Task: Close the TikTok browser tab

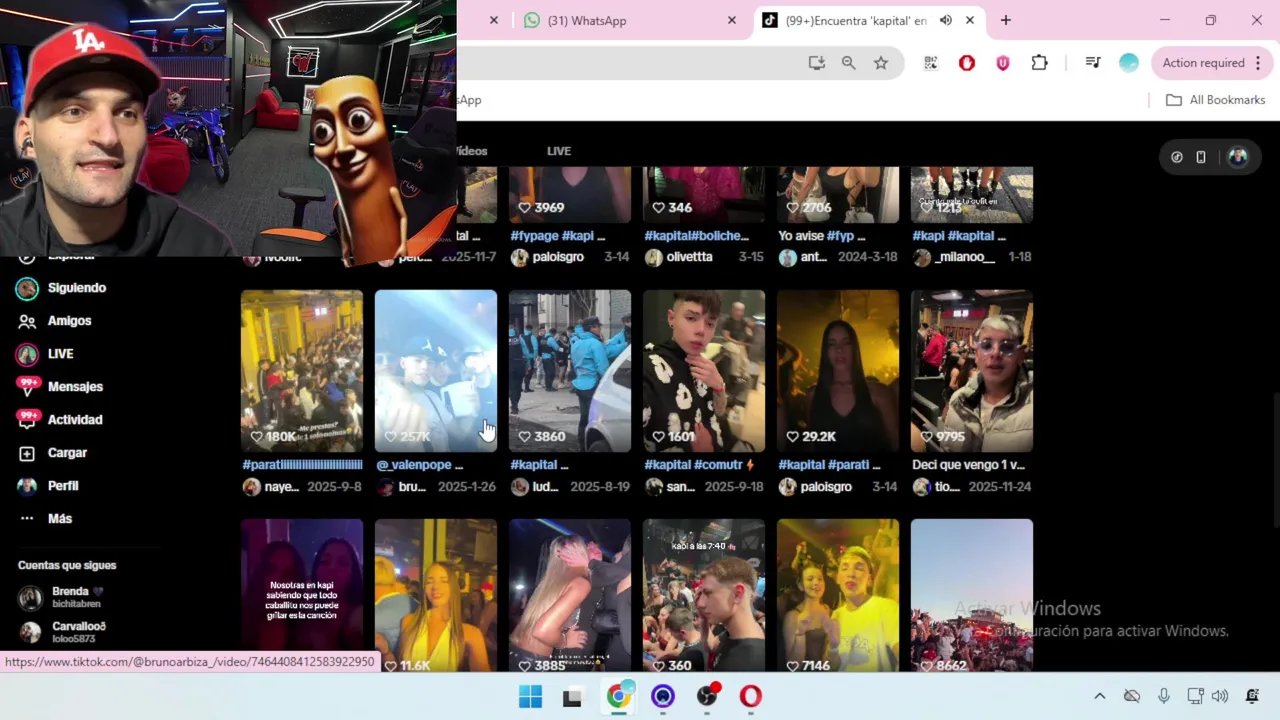Action: [x=969, y=20]
